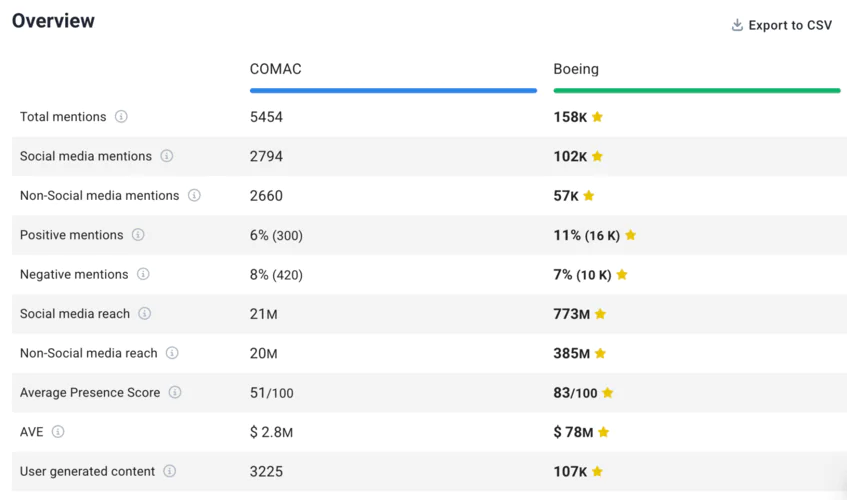This screenshot has height=500, width=847.
Task: Click the green Boeing color bar
Action: coord(697,91)
